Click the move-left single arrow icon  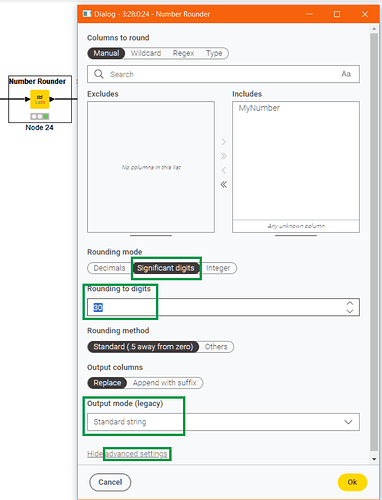224,170
